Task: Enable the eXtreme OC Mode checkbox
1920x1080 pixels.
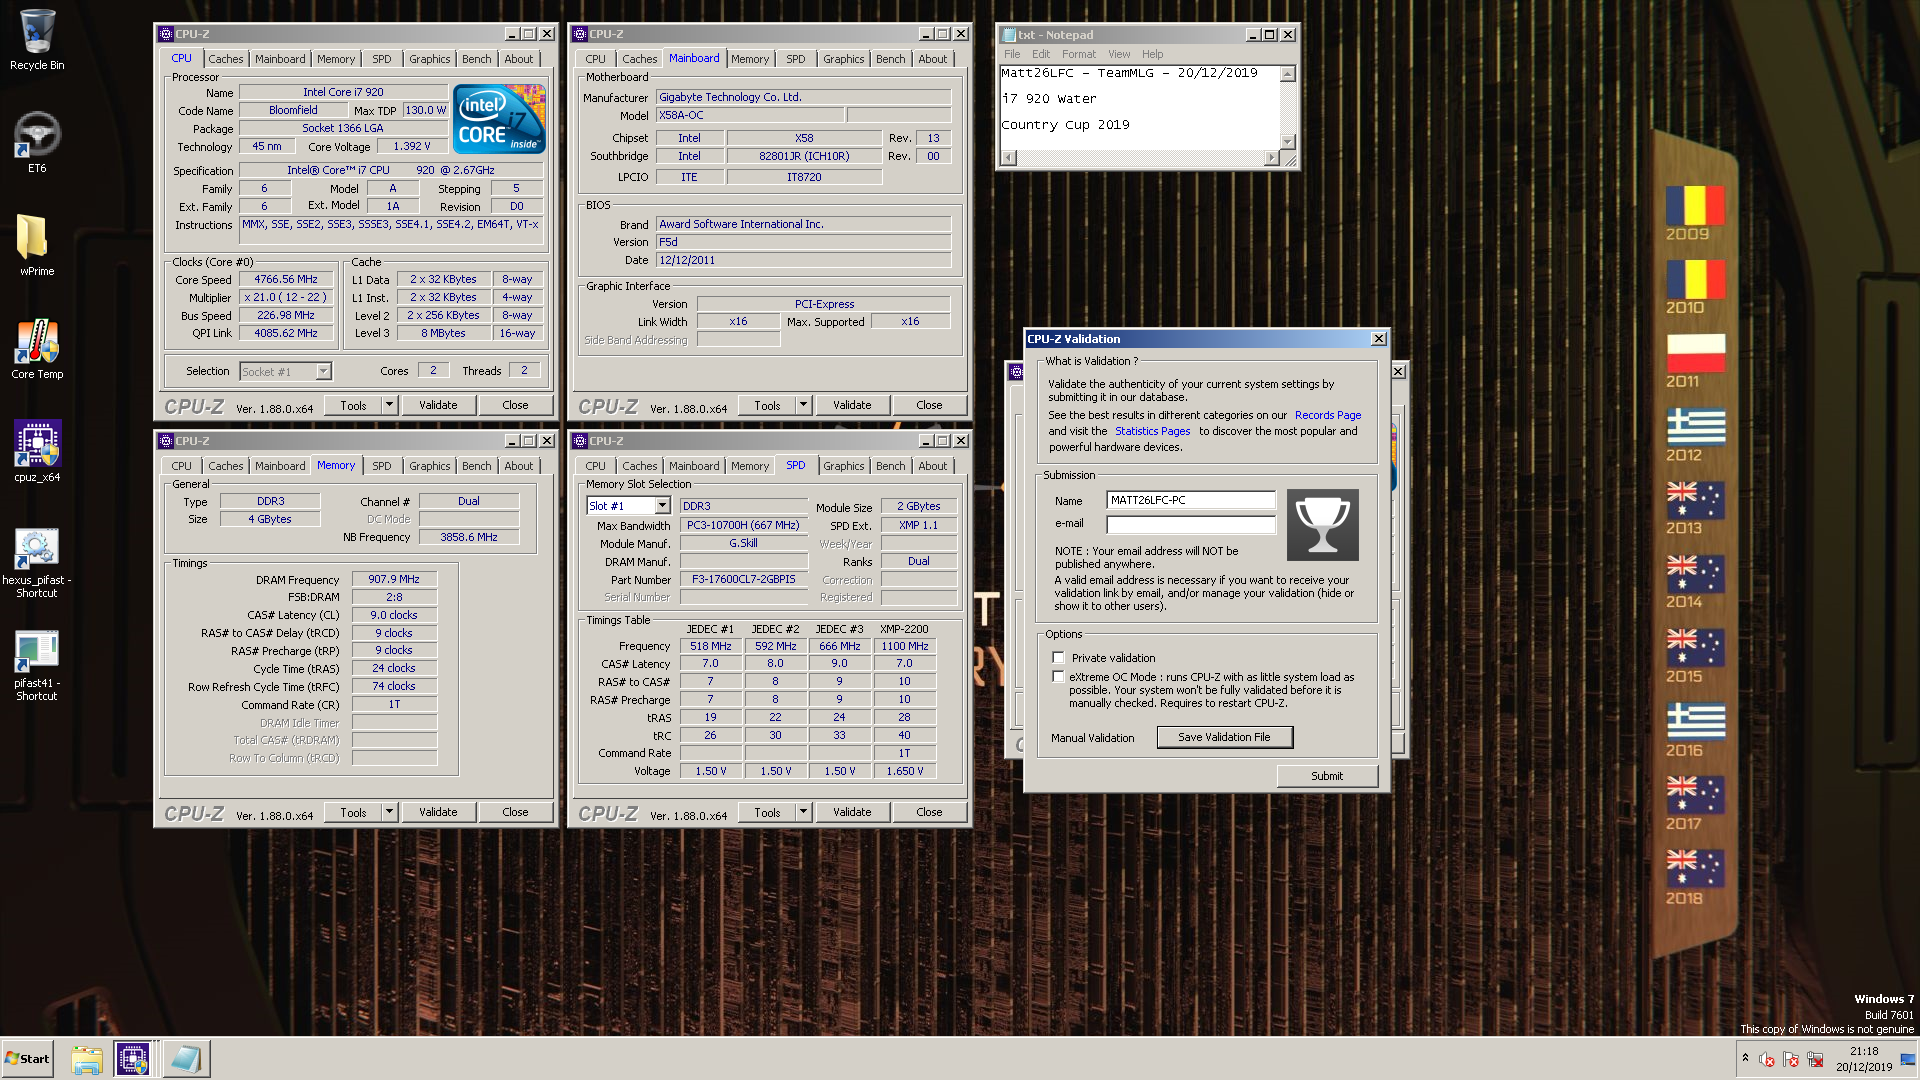Action: (x=1058, y=677)
